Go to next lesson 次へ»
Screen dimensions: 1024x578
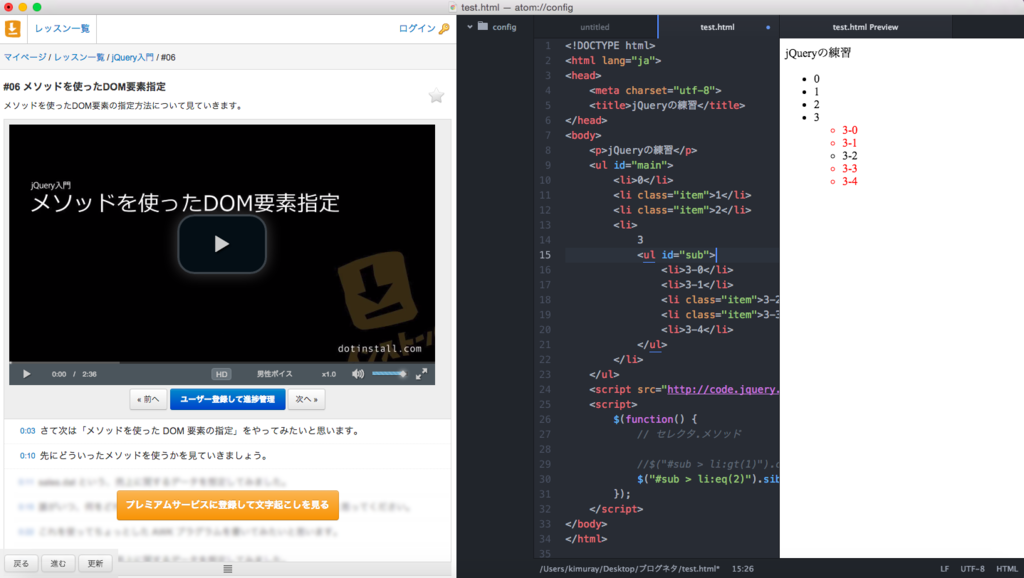coord(306,399)
